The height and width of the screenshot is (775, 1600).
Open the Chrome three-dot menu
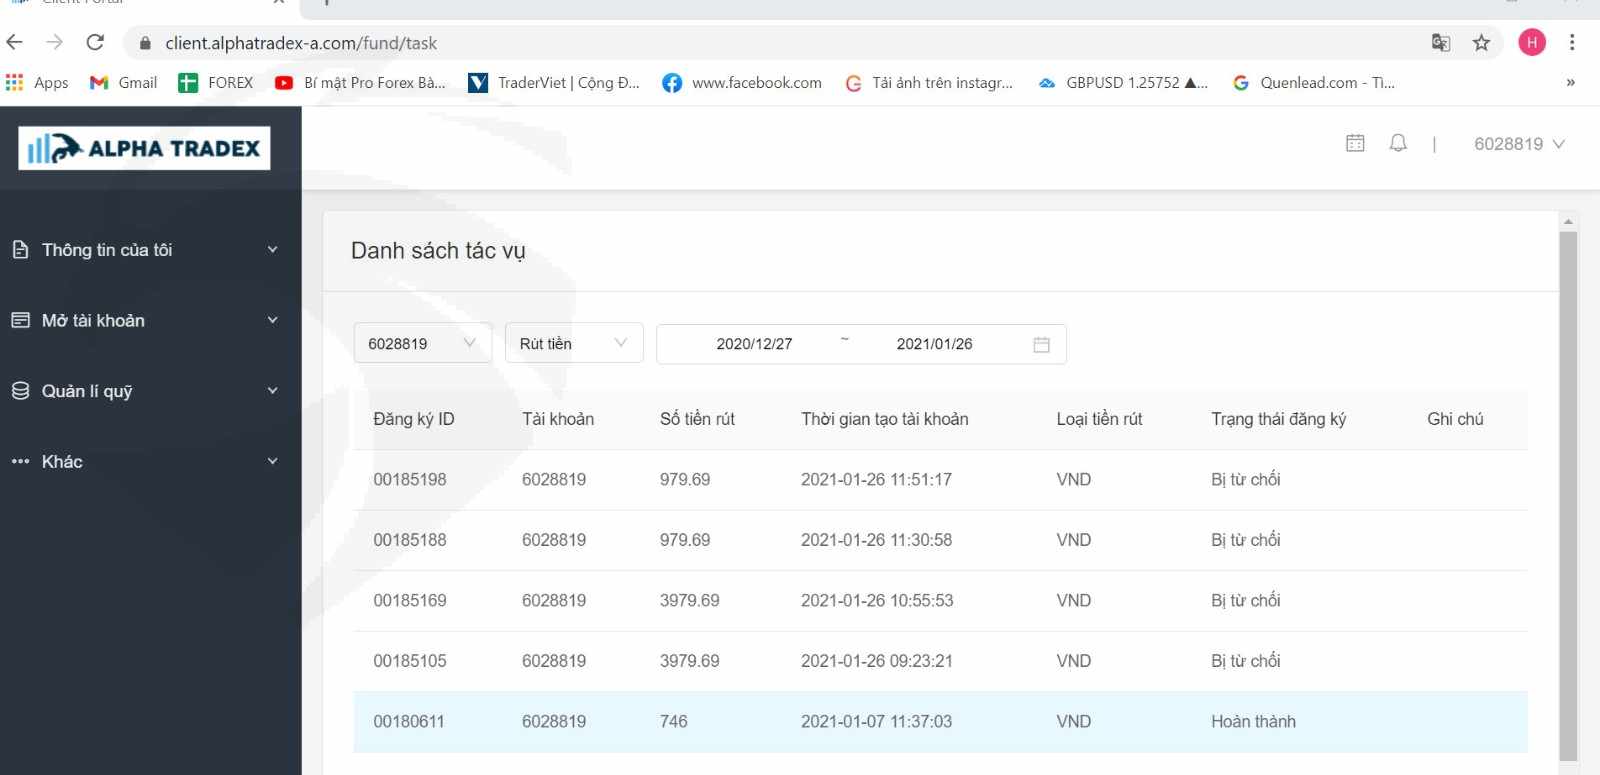1572,42
